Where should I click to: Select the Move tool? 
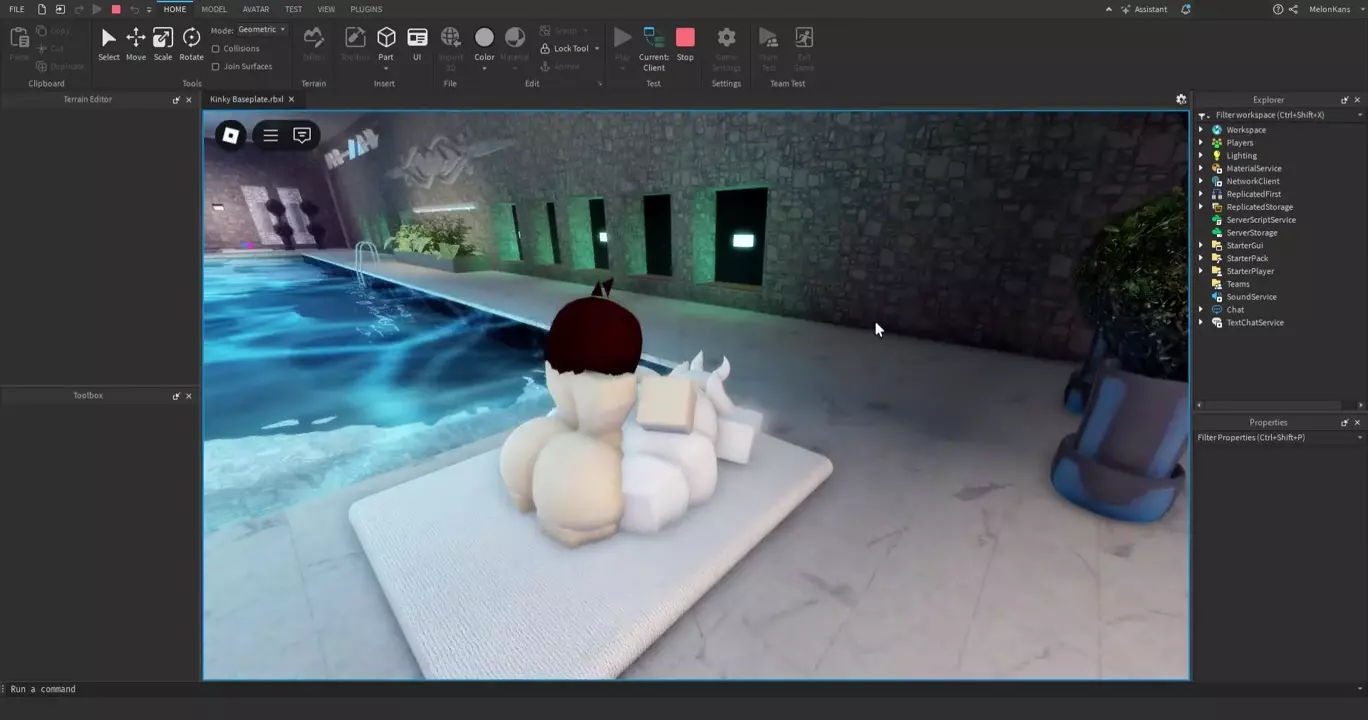(x=135, y=44)
